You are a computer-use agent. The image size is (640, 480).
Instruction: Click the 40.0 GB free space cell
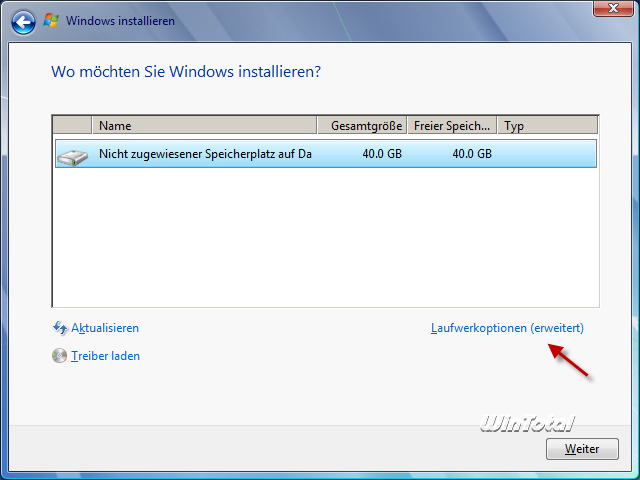click(x=472, y=154)
